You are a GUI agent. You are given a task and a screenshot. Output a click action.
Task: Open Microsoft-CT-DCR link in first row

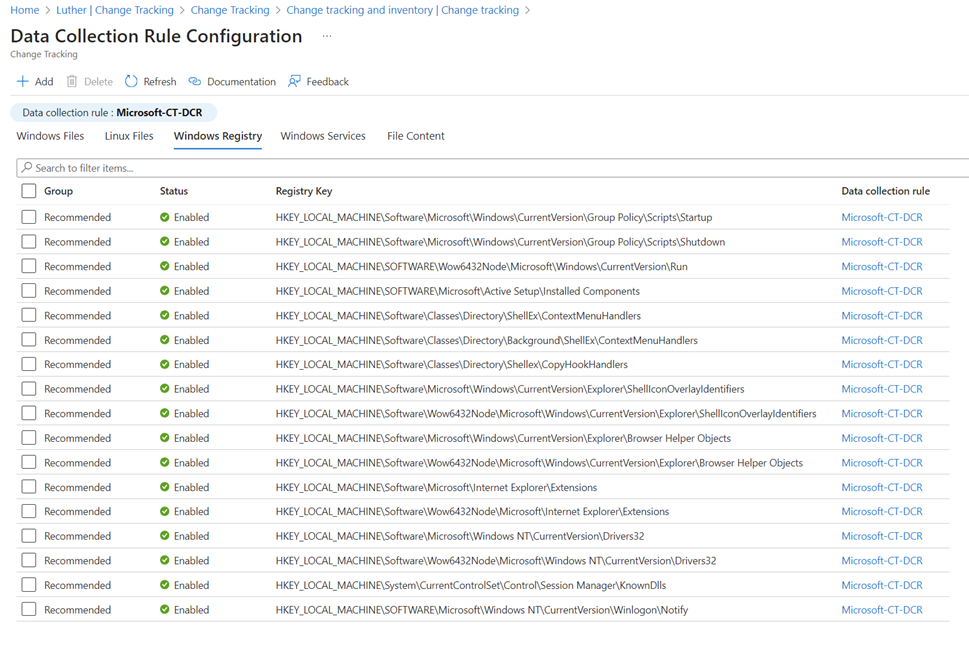pyautogui.click(x=881, y=217)
